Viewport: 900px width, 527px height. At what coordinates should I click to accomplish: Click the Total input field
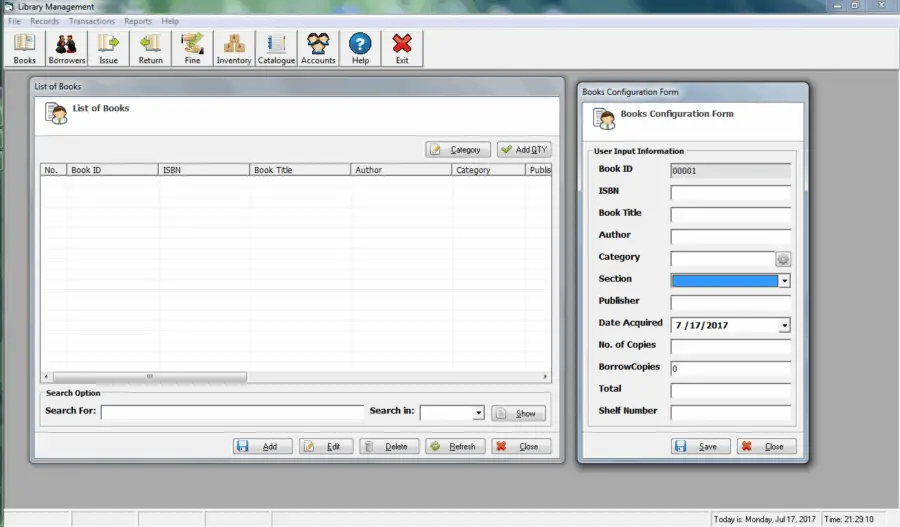[730, 391]
